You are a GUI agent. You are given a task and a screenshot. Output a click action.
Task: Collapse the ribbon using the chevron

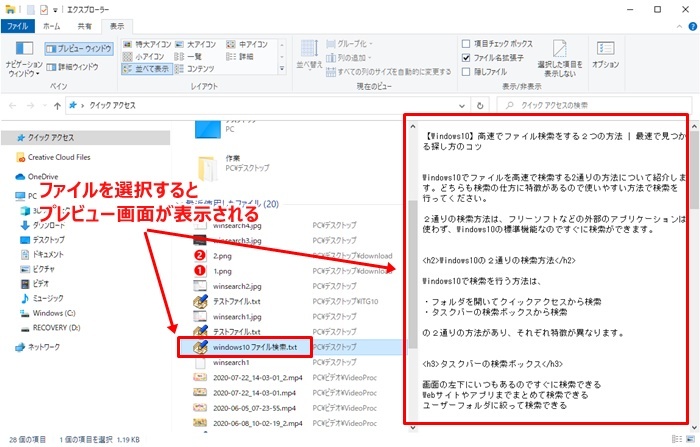[x=676, y=25]
